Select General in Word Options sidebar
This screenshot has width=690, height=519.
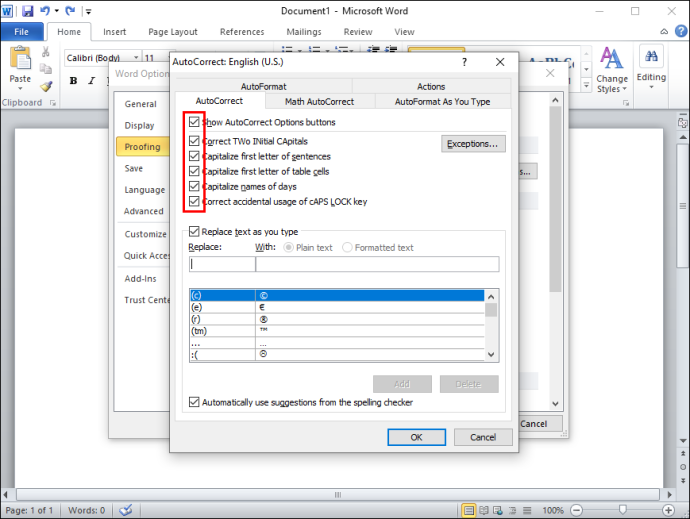(141, 104)
